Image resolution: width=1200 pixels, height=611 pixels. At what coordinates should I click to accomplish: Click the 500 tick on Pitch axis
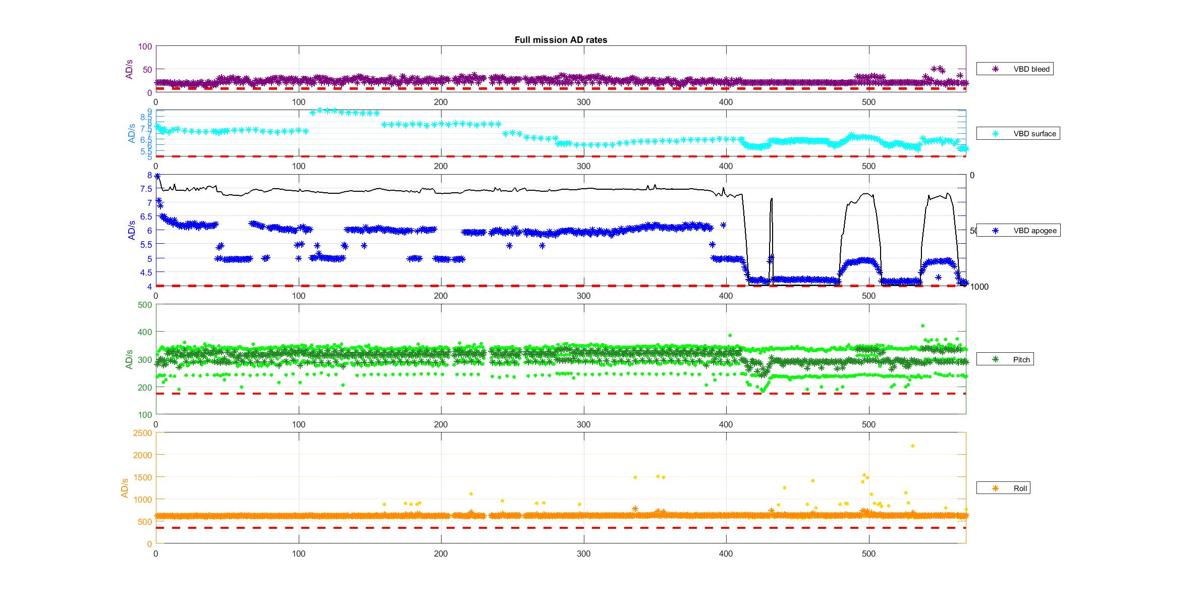pos(144,304)
